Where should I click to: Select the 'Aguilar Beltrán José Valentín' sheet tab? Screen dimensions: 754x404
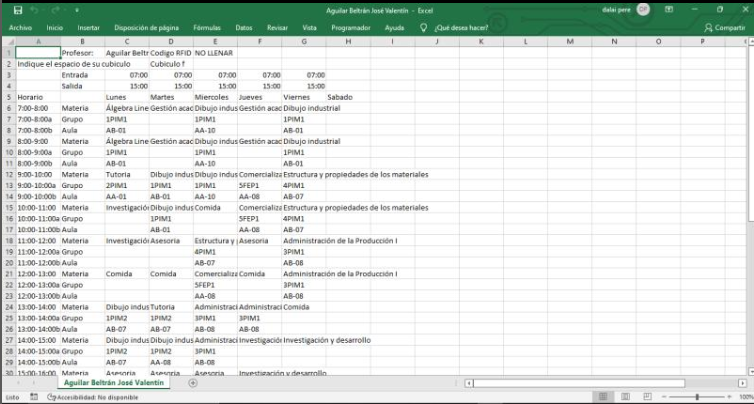coord(113,383)
